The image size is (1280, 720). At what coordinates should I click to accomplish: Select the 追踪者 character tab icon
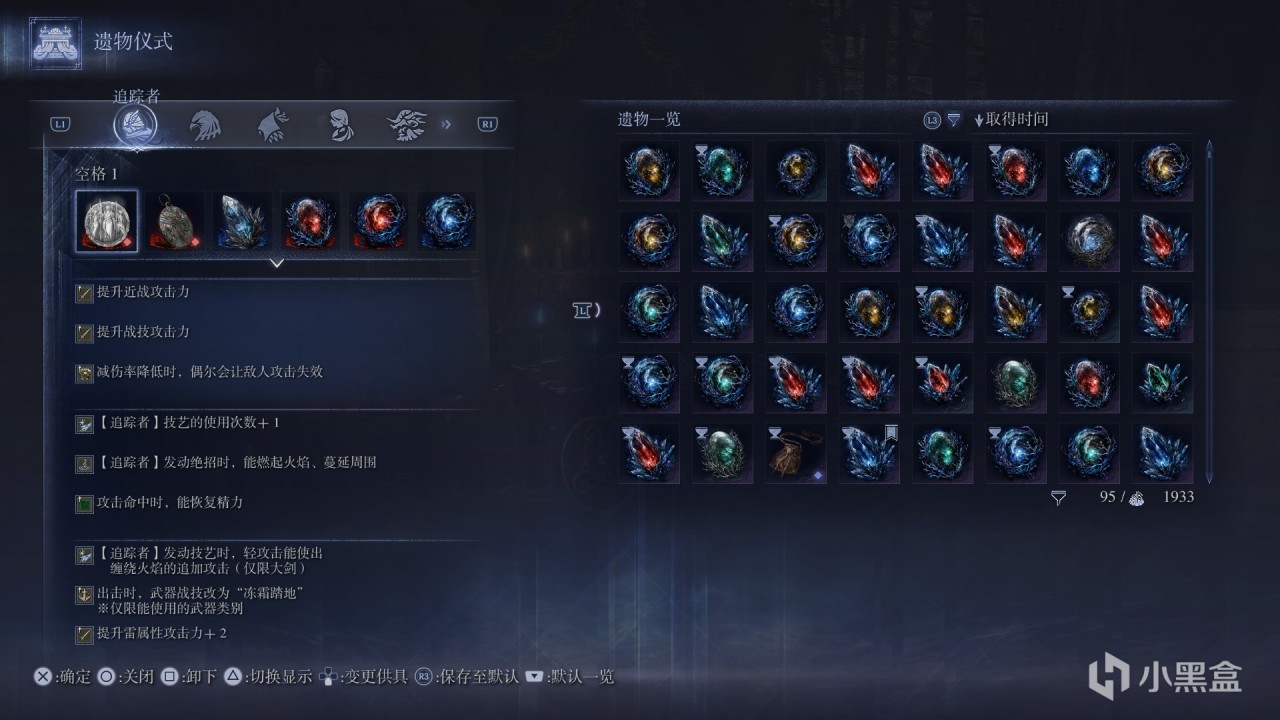[135, 125]
